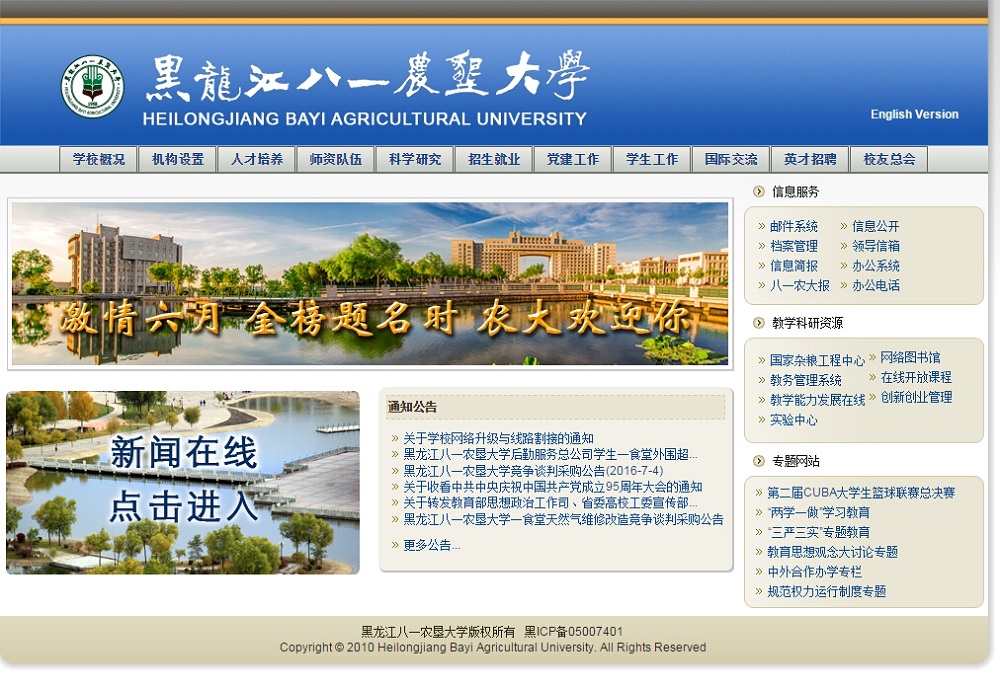Image resolution: width=1000 pixels, height=689 pixels.
Task: Open notice 一食堂天然气维修改造竞争谈判采购公告
Action: 564,519
